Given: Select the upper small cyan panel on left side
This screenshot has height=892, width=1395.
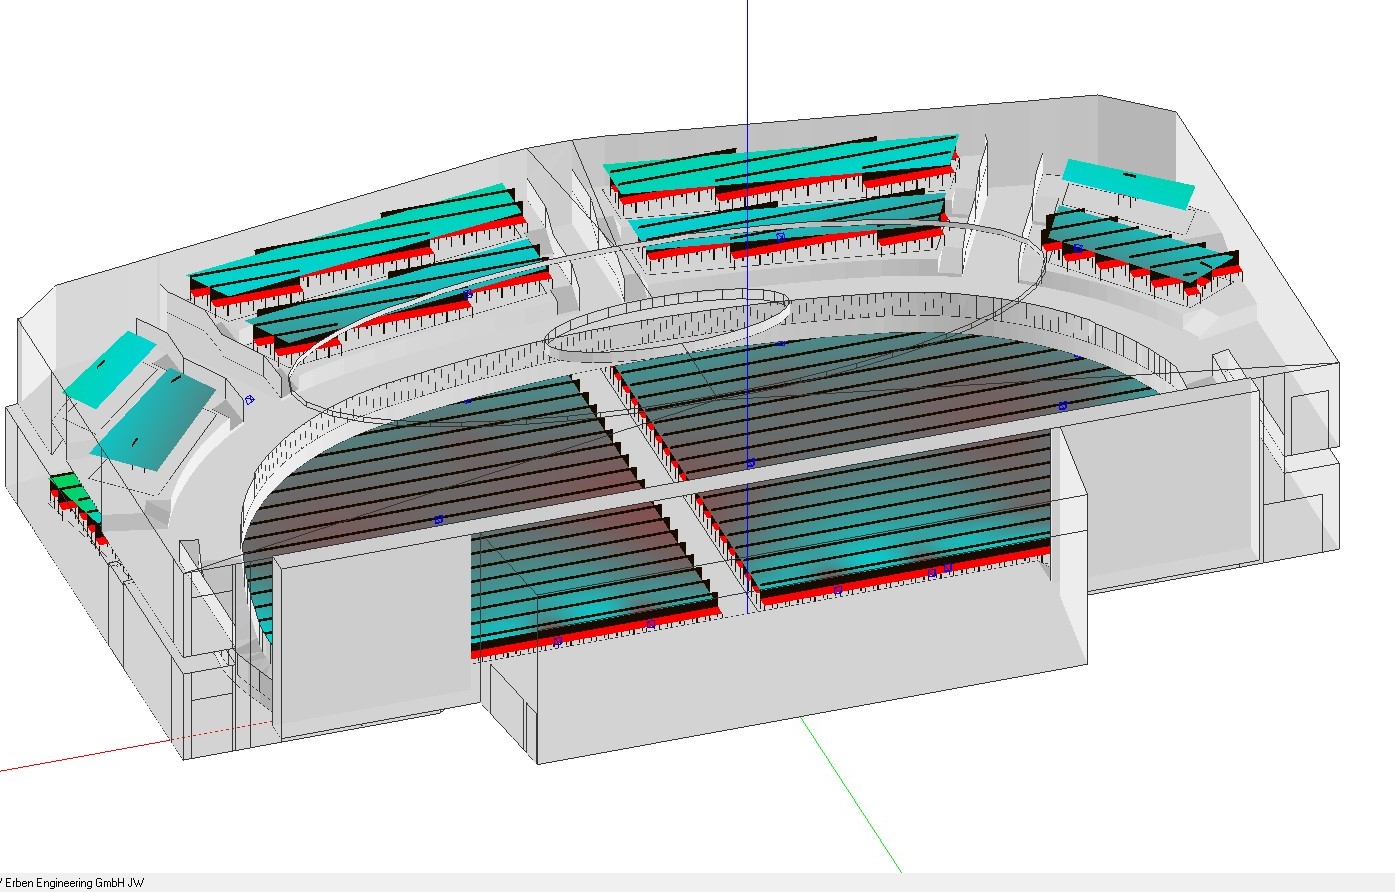Looking at the screenshot, I should pyautogui.click(x=110, y=369).
